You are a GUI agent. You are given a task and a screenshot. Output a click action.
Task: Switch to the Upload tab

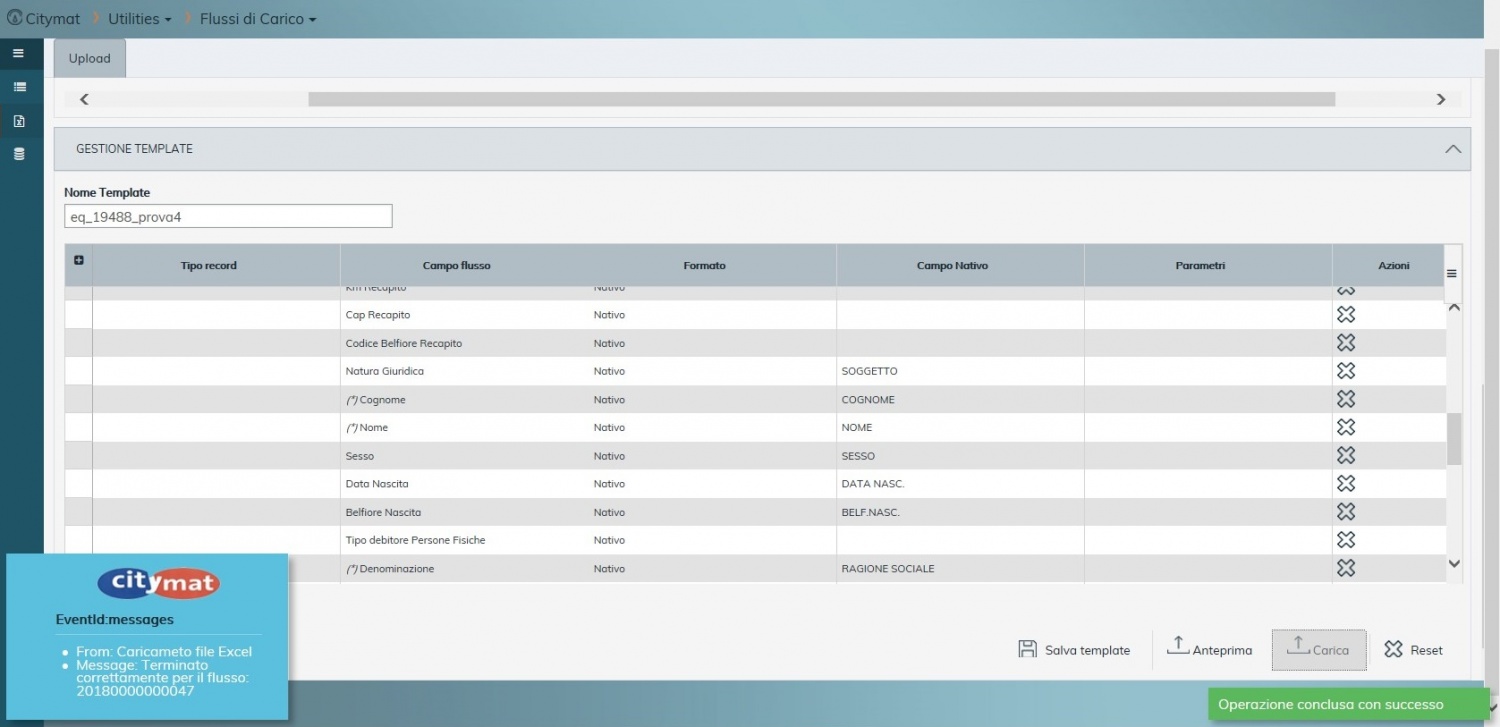[89, 59]
